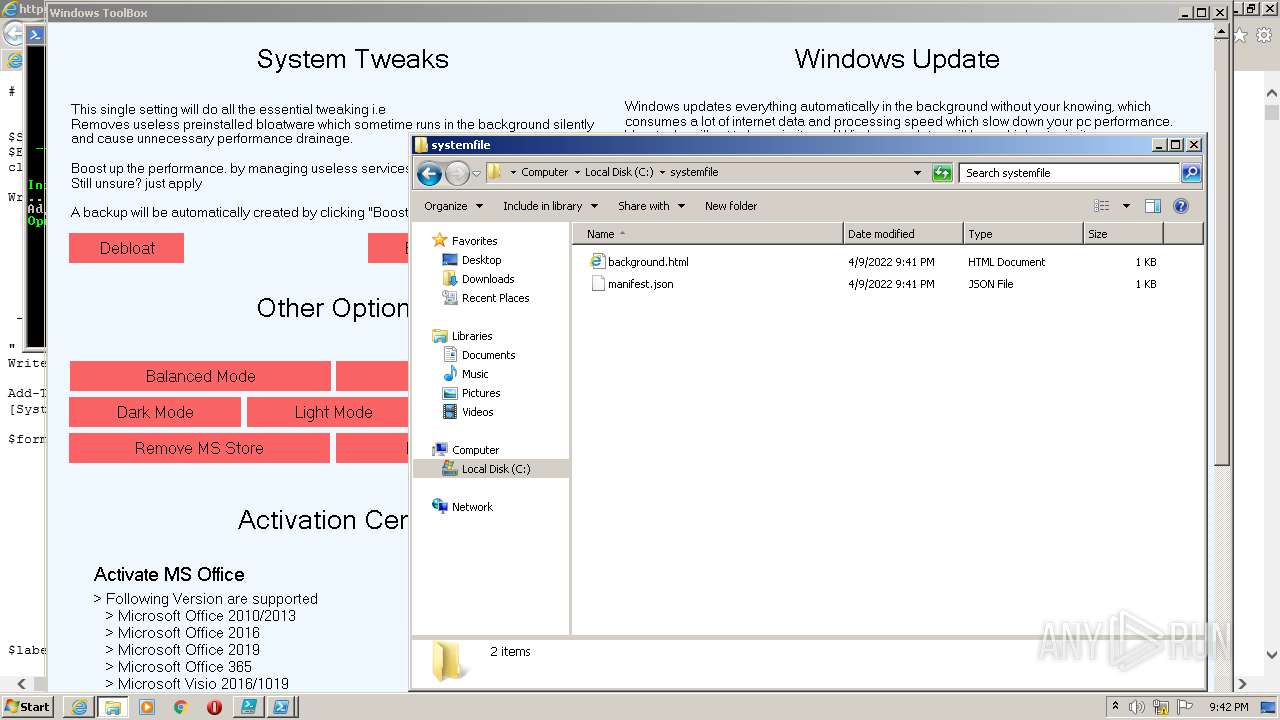Click the Debloat button in Windows ToolBox
Viewport: 1280px width, 720px height.
click(126, 248)
